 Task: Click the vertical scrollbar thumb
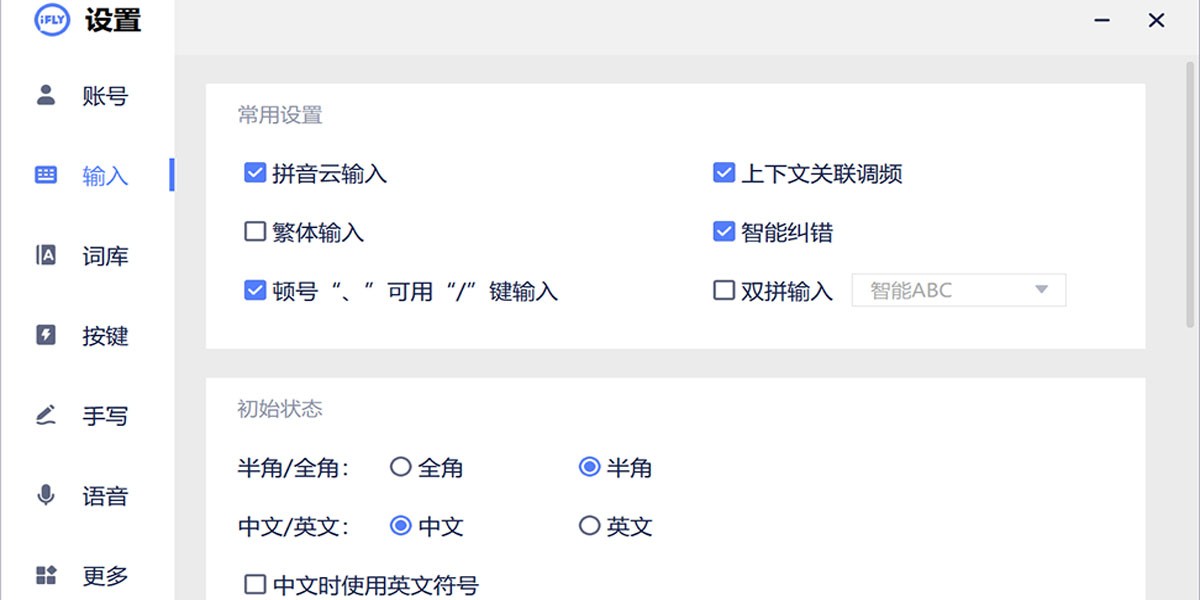pos(1189,193)
